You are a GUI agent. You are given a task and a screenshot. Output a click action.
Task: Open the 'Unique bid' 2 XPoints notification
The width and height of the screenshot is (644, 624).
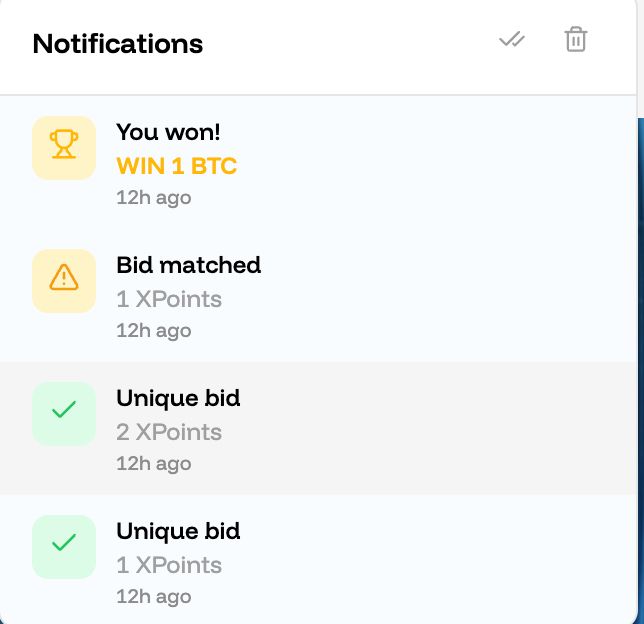pyautogui.click(x=178, y=398)
